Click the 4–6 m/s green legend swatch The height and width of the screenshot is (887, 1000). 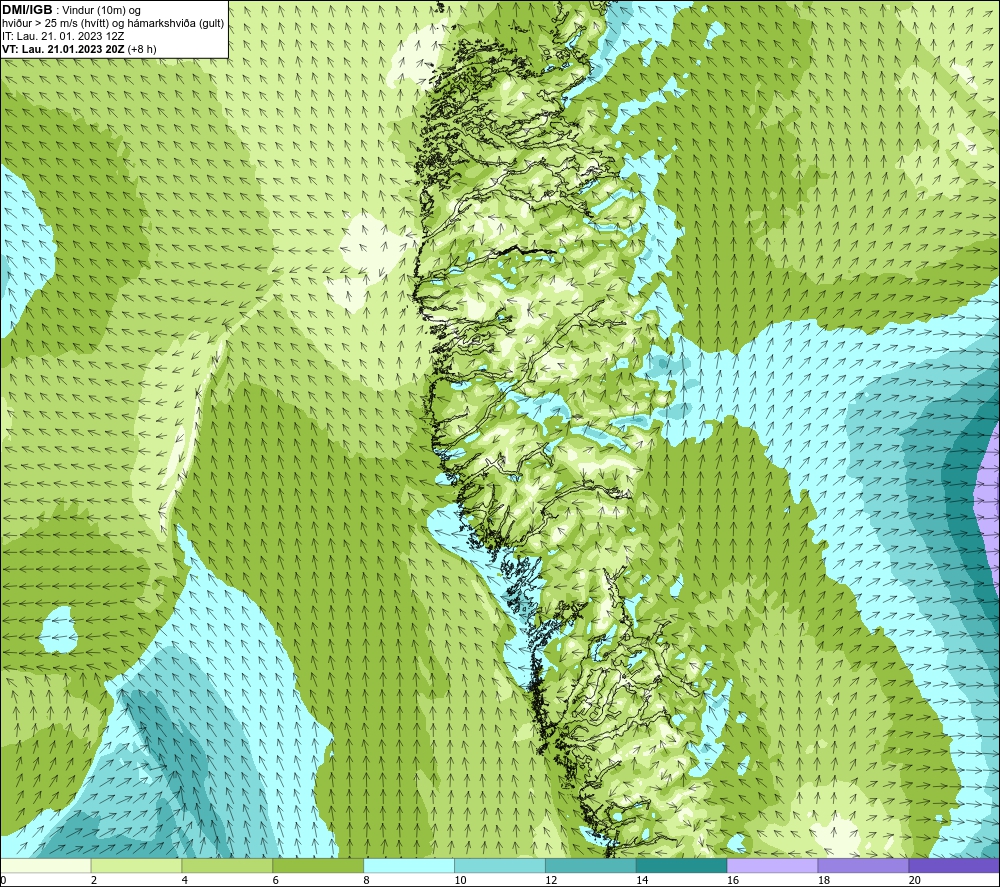pyautogui.click(x=227, y=865)
